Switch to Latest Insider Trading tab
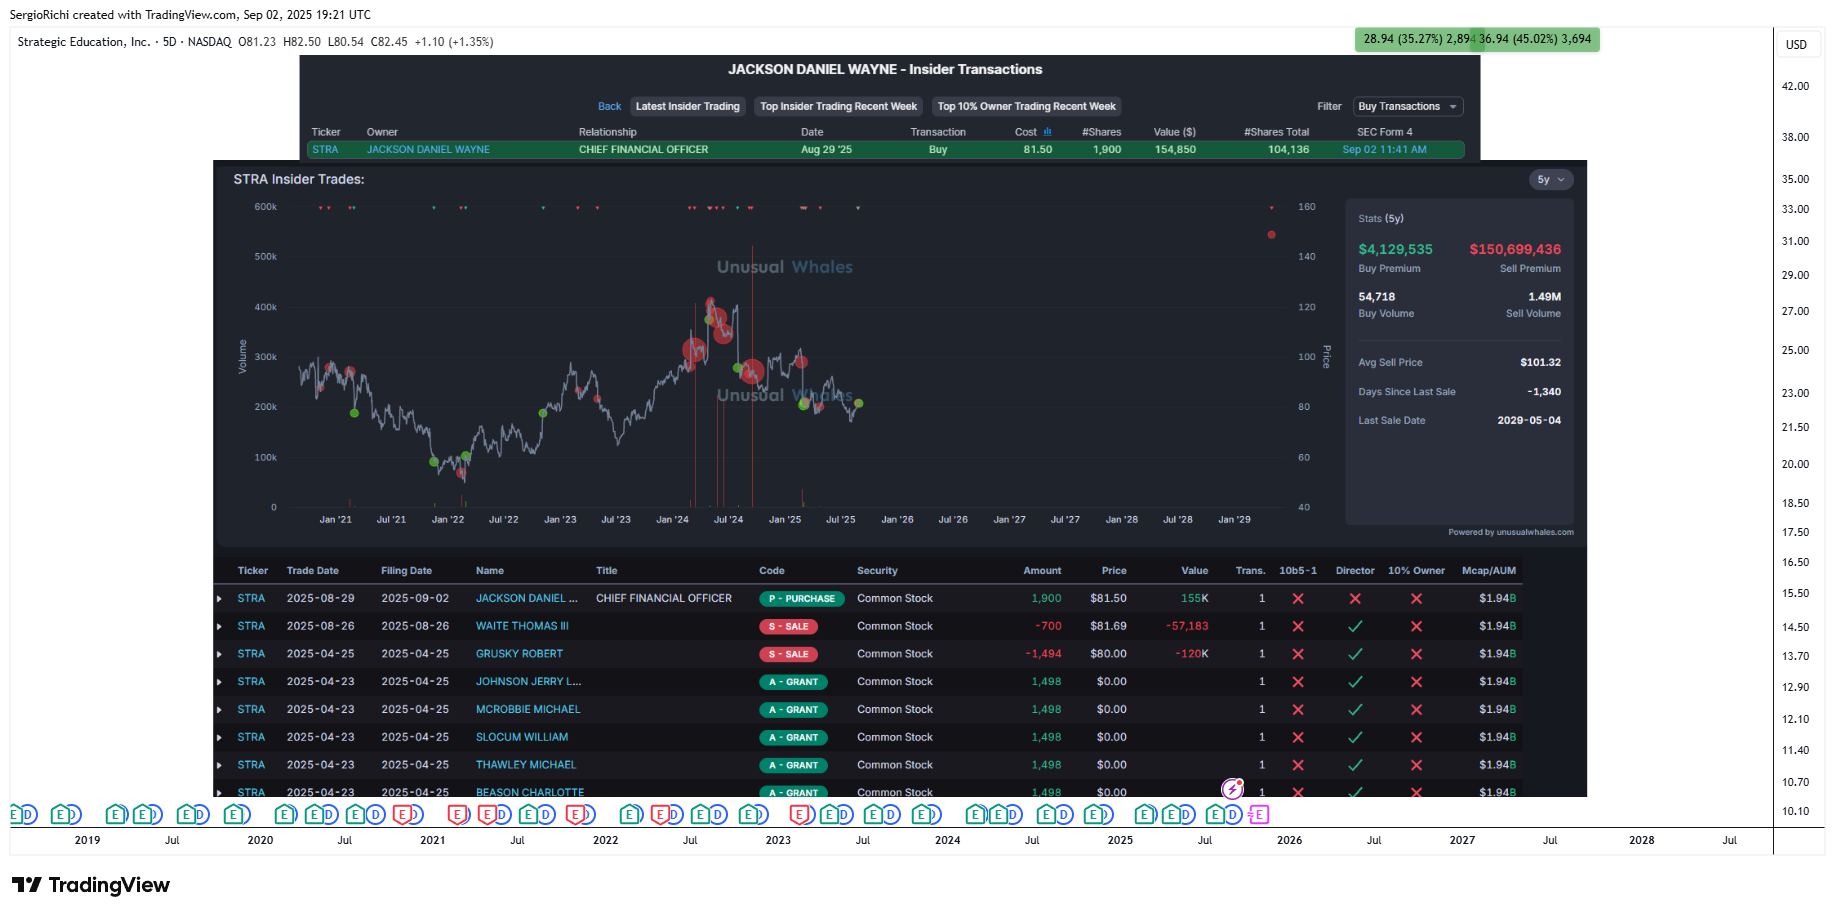Image resolution: width=1835 pixels, height=915 pixels. (687, 106)
